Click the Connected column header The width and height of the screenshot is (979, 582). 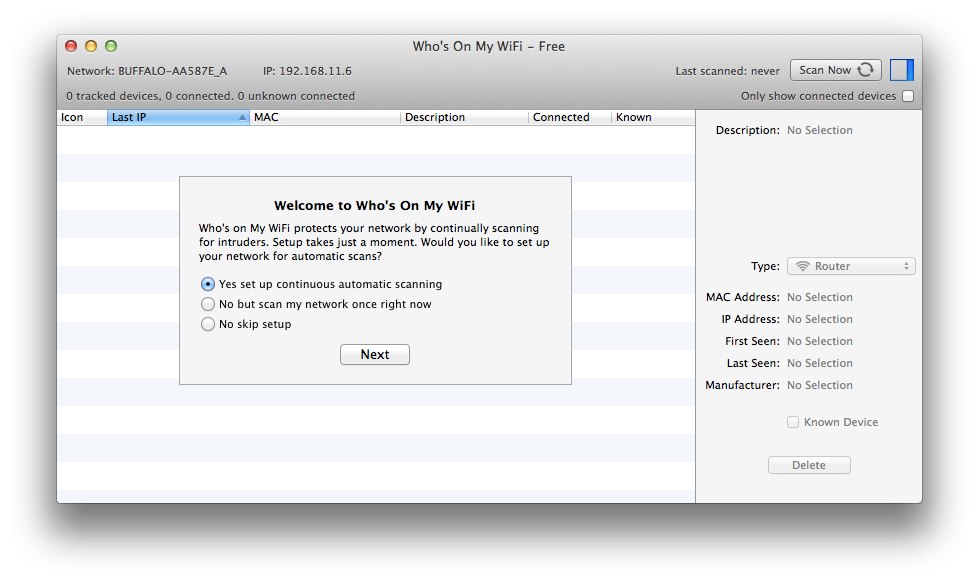(569, 117)
